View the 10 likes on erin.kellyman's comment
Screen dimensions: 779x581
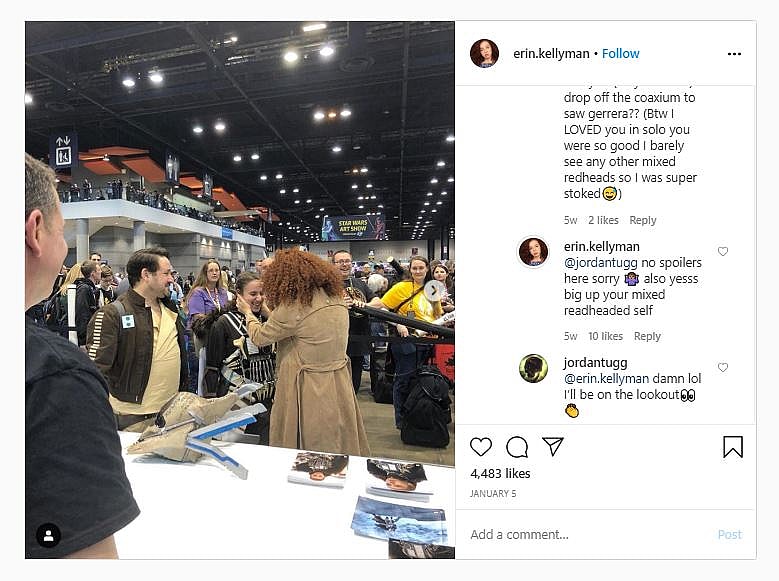pos(605,336)
